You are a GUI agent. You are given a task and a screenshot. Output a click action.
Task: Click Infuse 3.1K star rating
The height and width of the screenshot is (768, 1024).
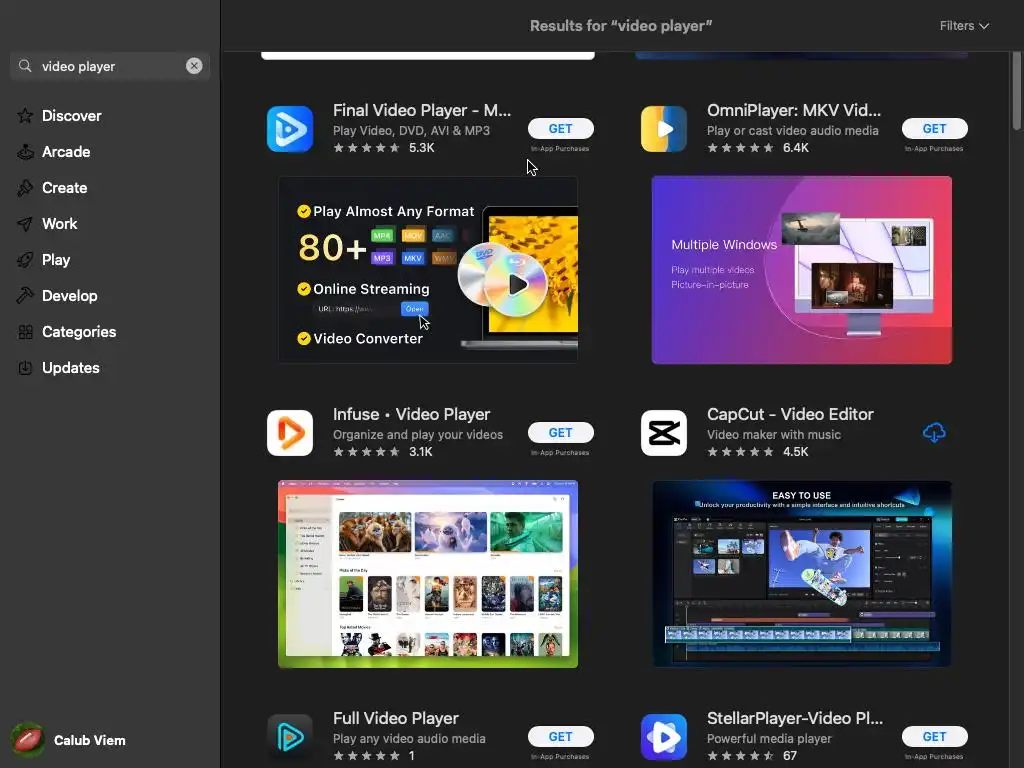point(383,451)
